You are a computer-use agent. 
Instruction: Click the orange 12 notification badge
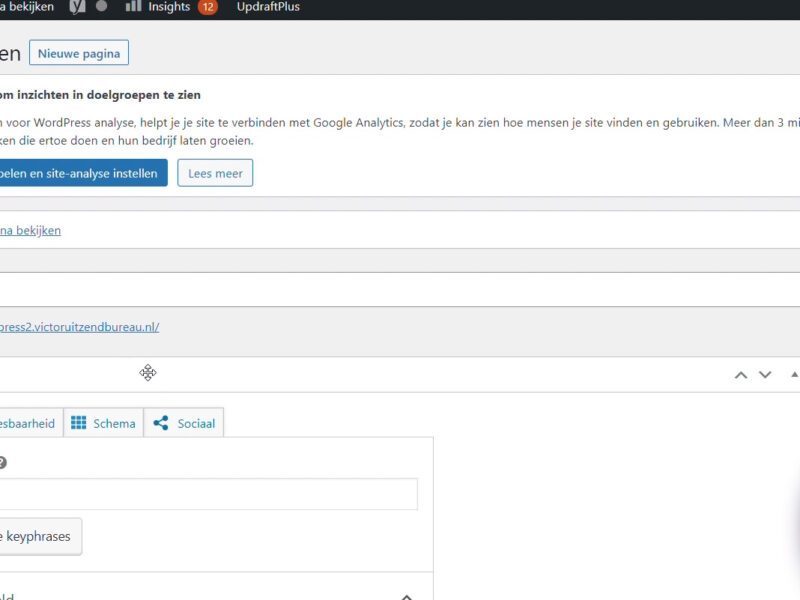207,7
